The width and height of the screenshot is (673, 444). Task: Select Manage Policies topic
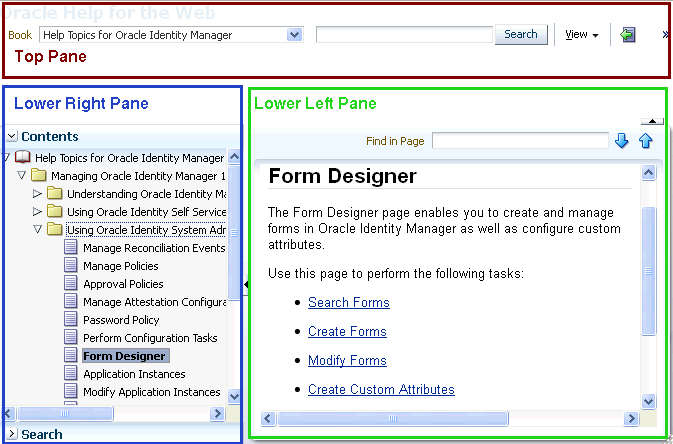click(121, 266)
